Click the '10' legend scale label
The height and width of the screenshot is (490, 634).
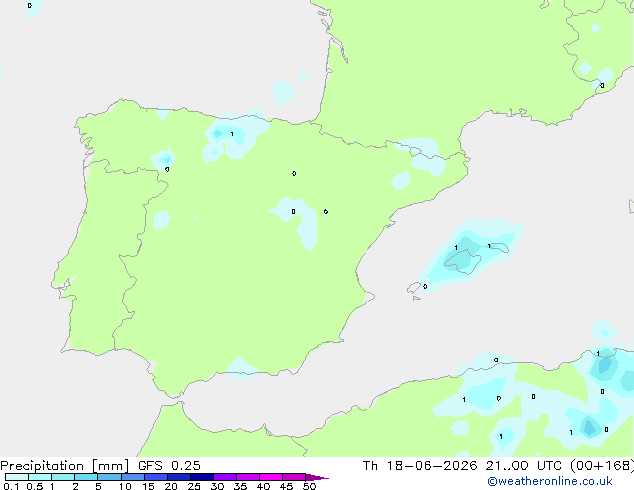coord(125,486)
